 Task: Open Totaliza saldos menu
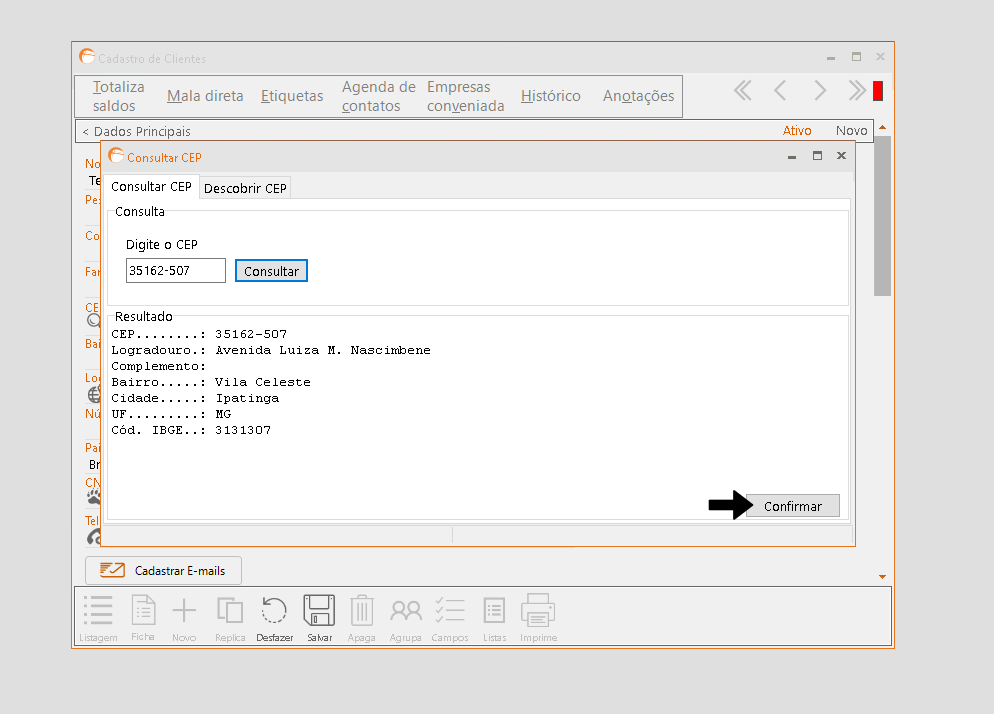(x=118, y=96)
